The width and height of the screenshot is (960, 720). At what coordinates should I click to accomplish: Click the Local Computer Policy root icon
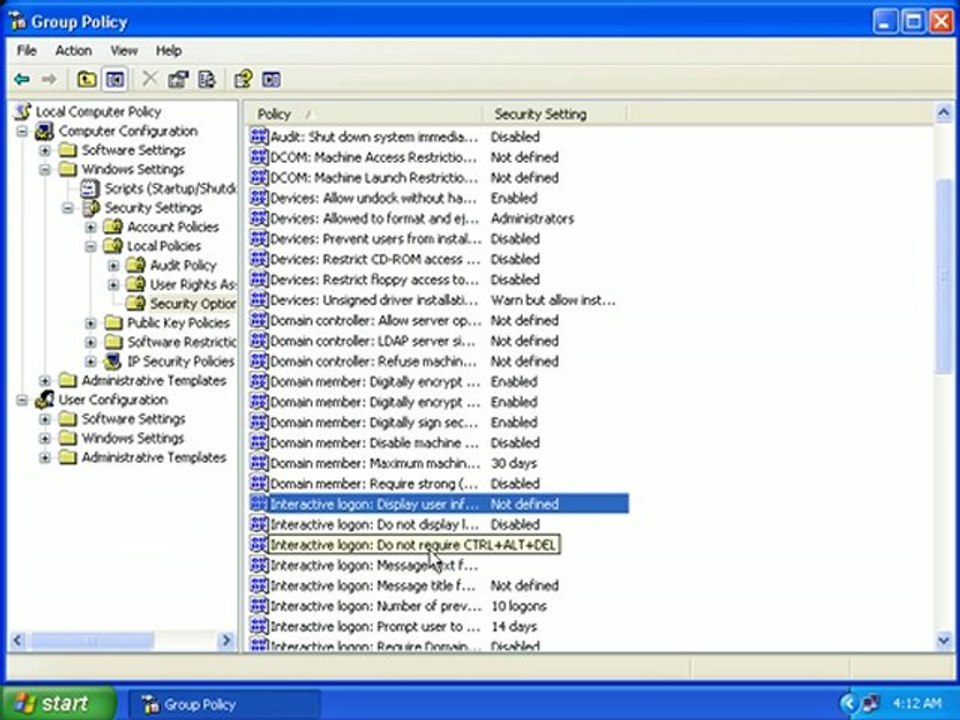coord(22,111)
